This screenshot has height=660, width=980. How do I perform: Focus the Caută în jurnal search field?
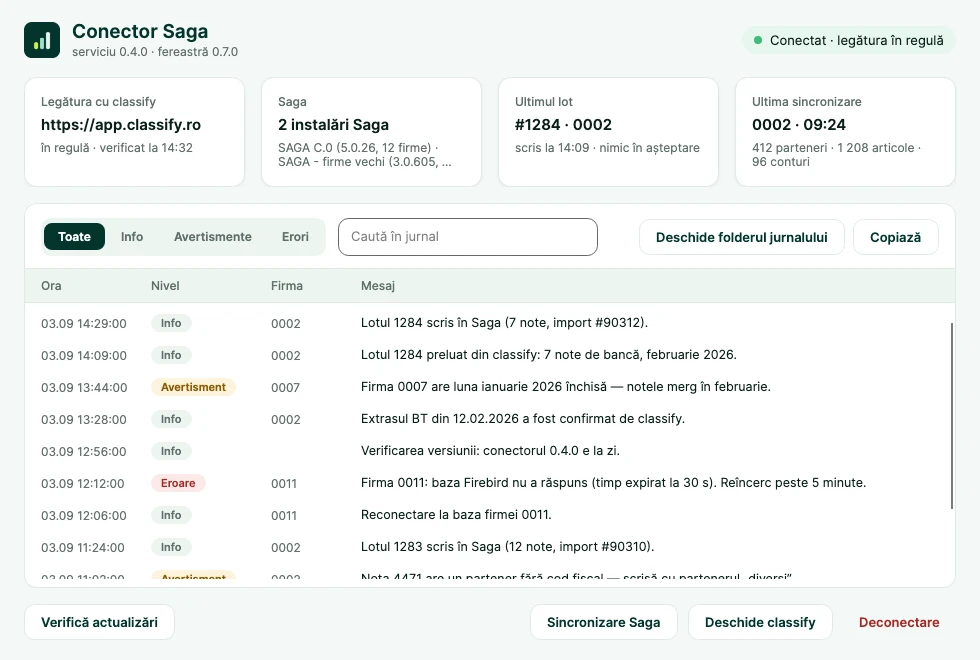pos(468,237)
